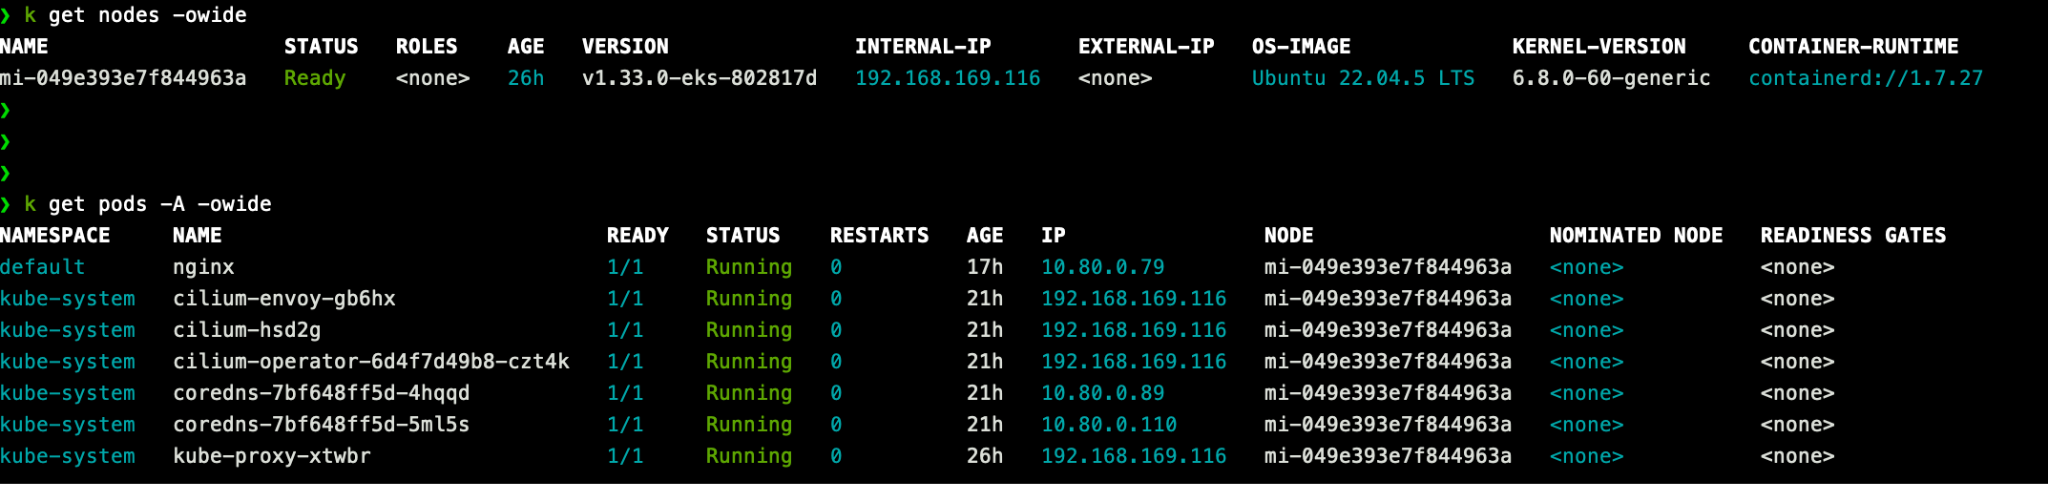The height and width of the screenshot is (484, 2048).
Task: Select the ROLES column header in nodes table
Action: point(427,46)
